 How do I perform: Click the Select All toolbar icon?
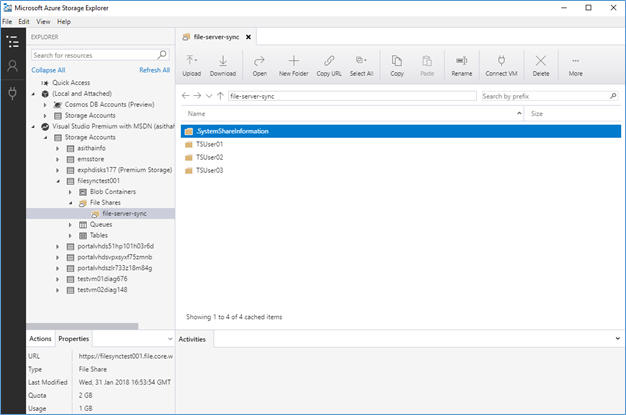[x=361, y=66]
